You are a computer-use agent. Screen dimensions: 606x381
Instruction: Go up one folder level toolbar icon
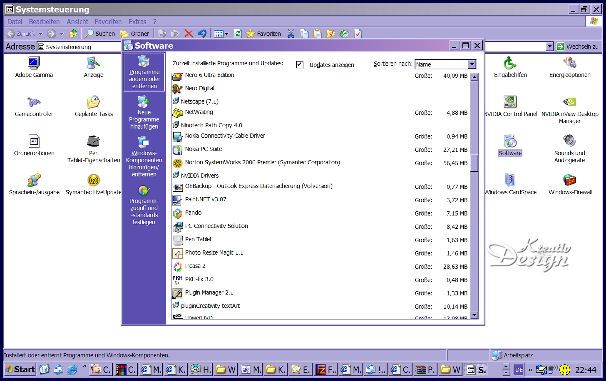pyautogui.click(x=73, y=34)
